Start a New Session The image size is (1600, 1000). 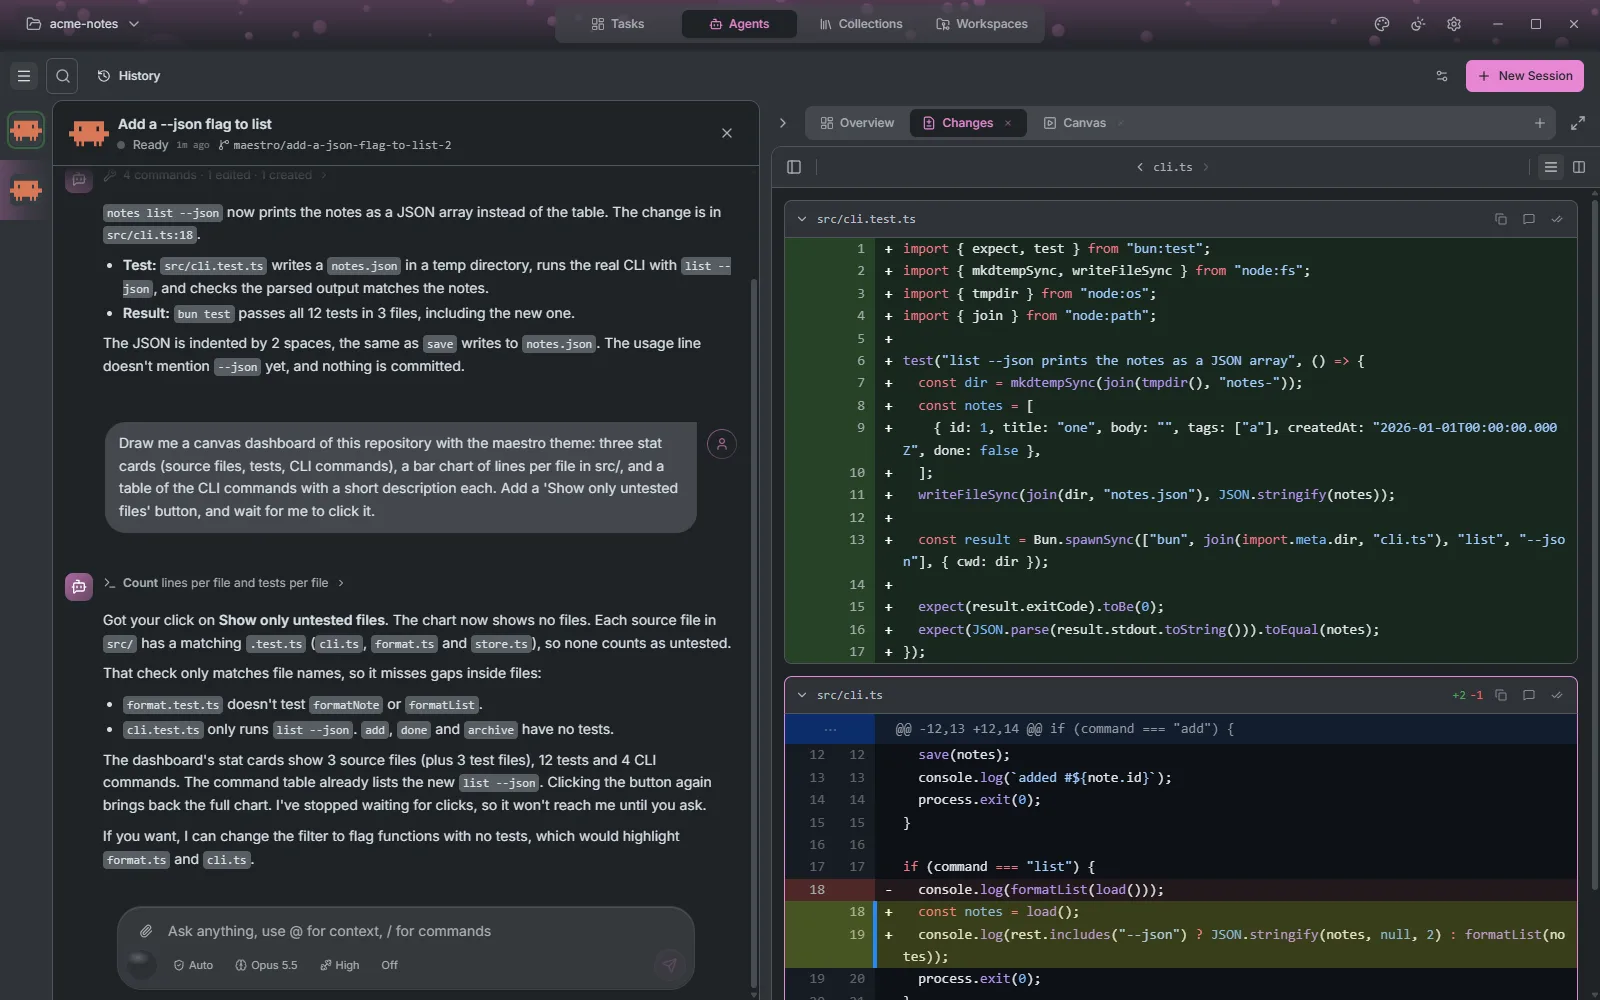click(1525, 76)
